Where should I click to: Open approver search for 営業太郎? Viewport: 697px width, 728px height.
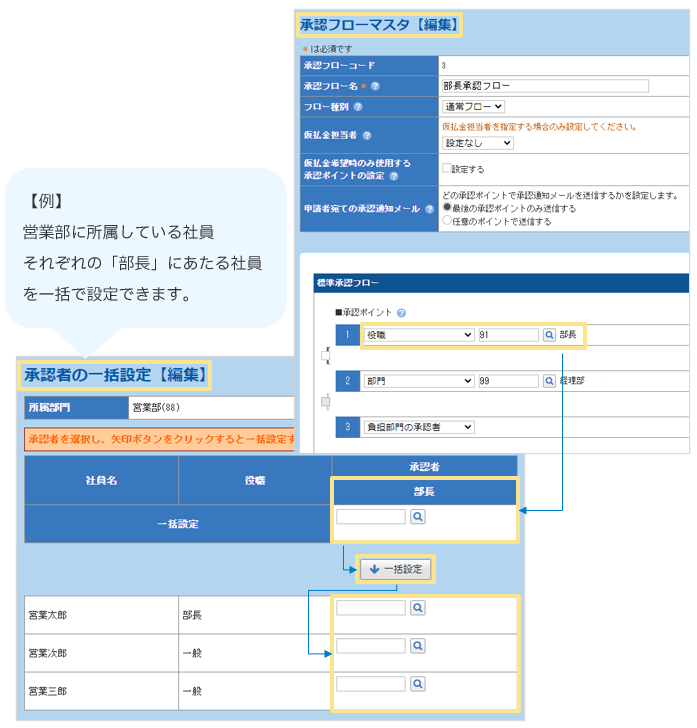point(418,608)
